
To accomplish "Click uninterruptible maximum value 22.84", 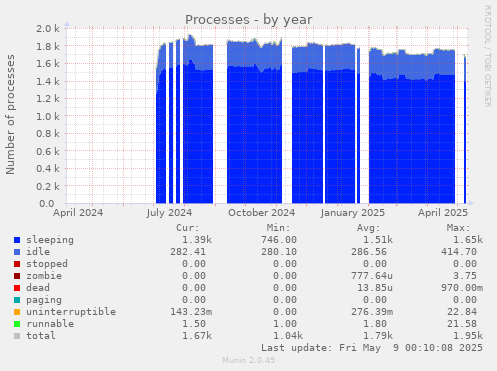I will coord(462,312).
